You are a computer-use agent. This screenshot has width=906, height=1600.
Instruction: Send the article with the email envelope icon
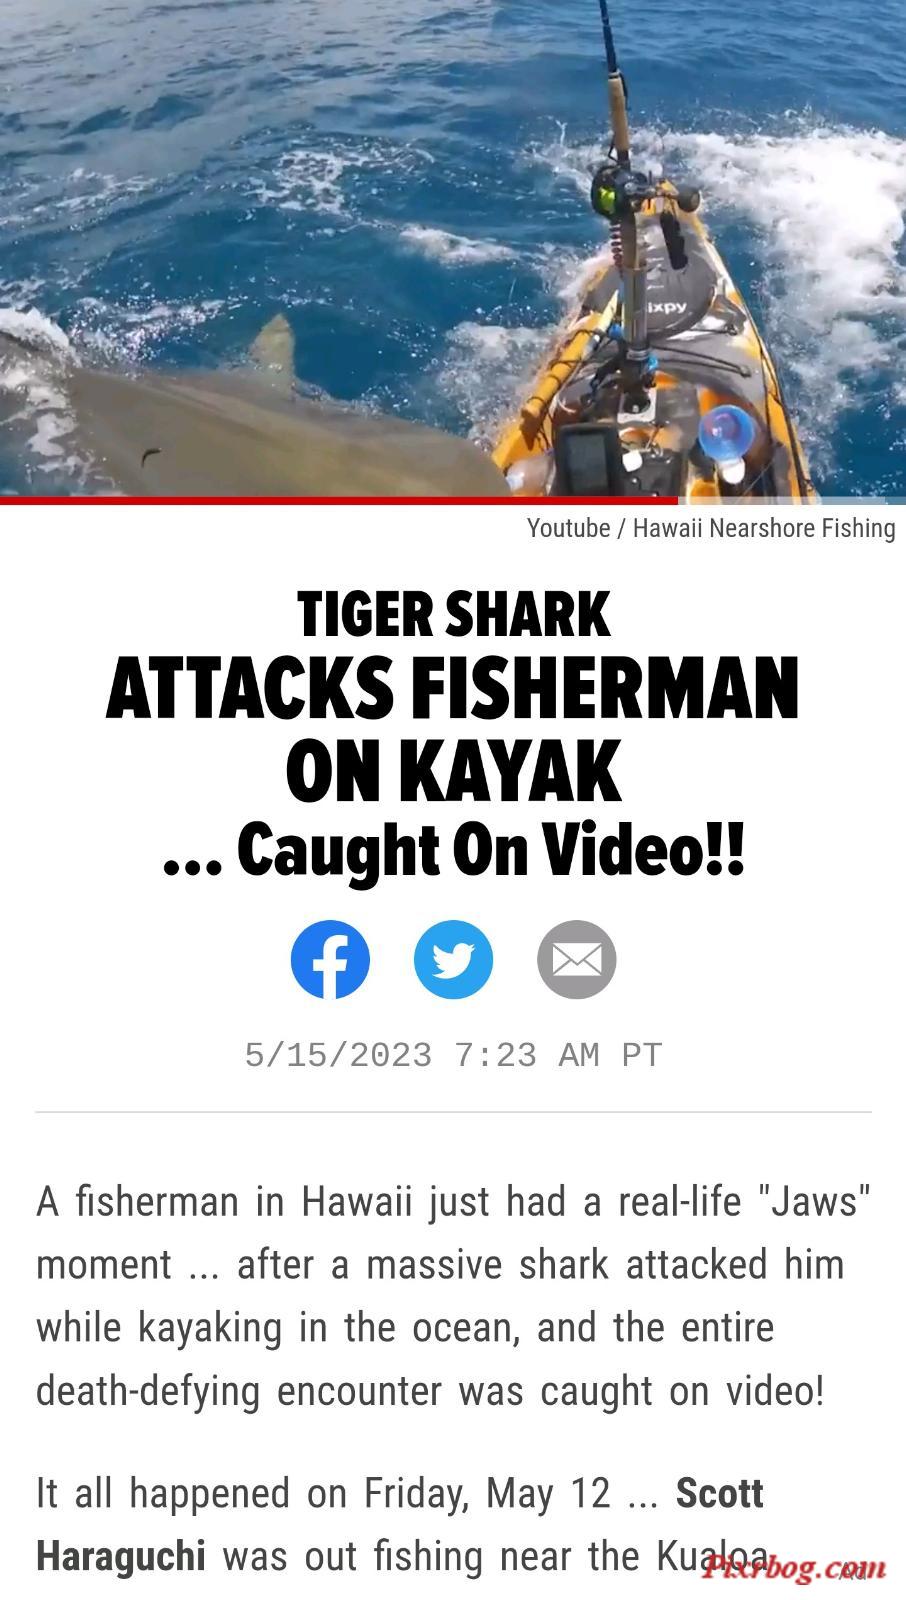click(x=577, y=960)
